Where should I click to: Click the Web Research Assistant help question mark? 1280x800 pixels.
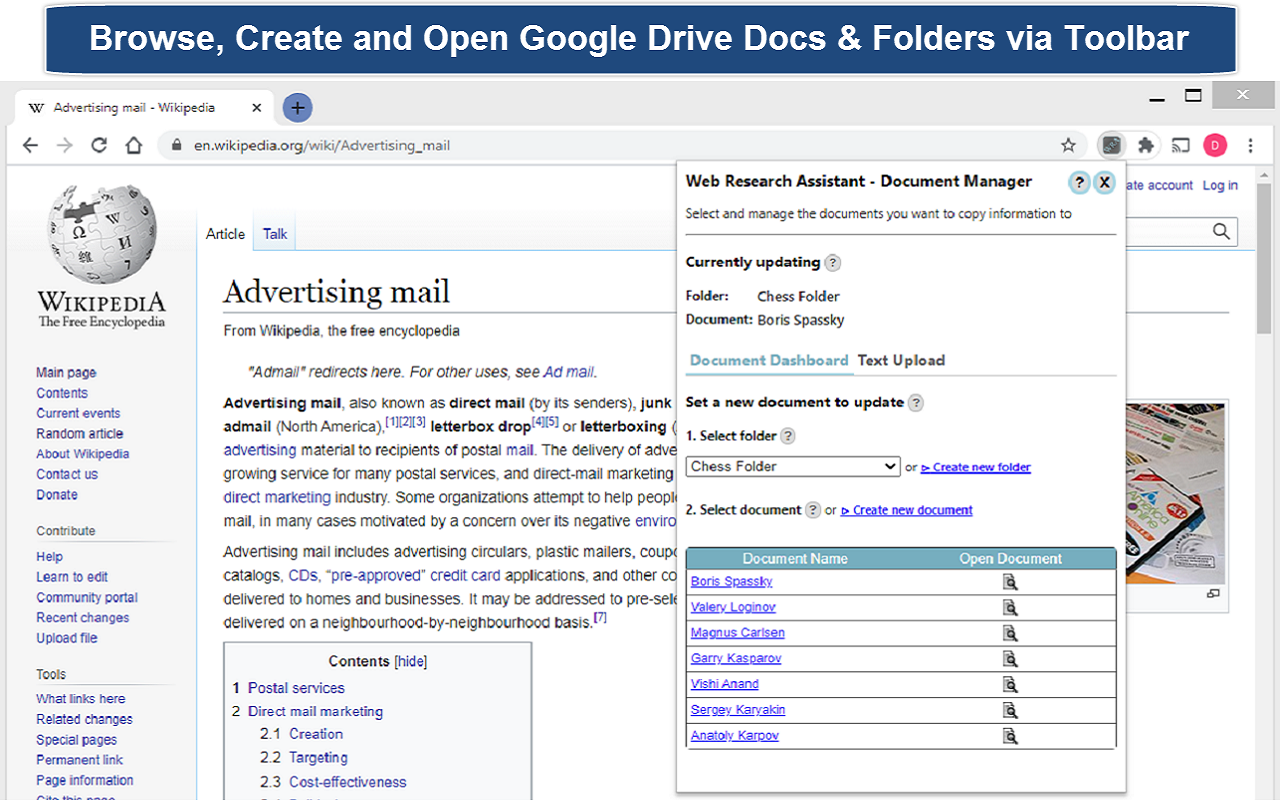tap(1079, 182)
